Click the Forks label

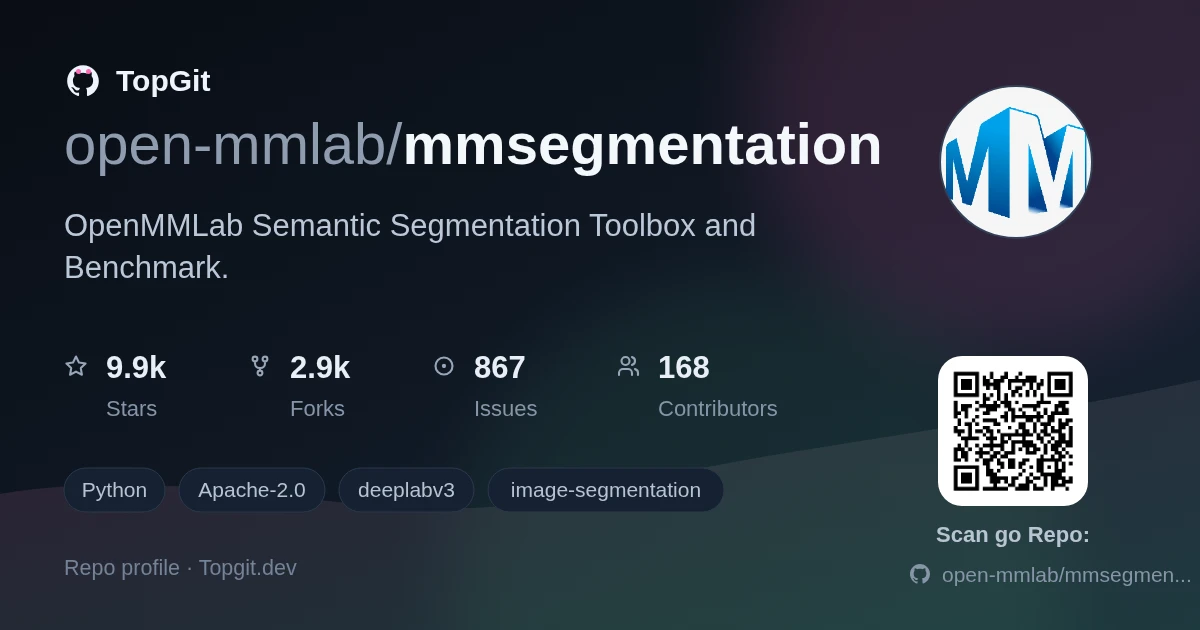317,409
